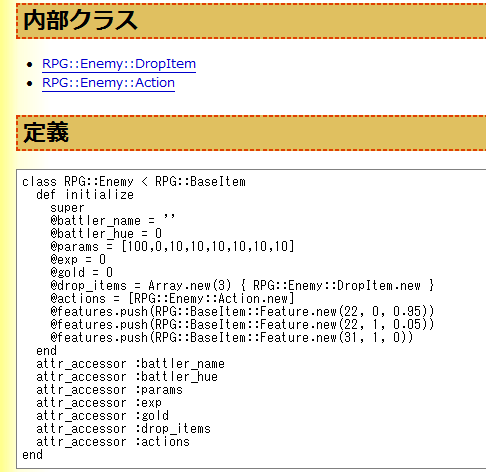This screenshot has height=472, width=486.
Task: Click the Feature.new(31, 1, 0) line
Action: [232, 338]
